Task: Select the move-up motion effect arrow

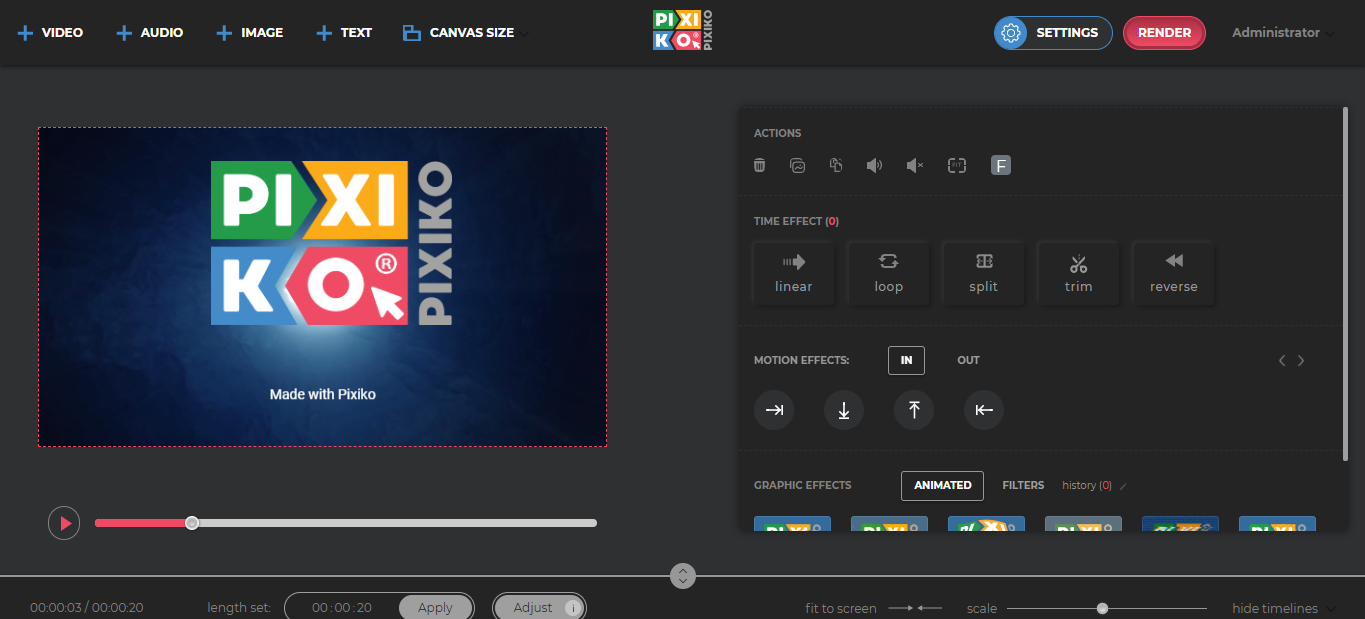Action: click(x=914, y=410)
